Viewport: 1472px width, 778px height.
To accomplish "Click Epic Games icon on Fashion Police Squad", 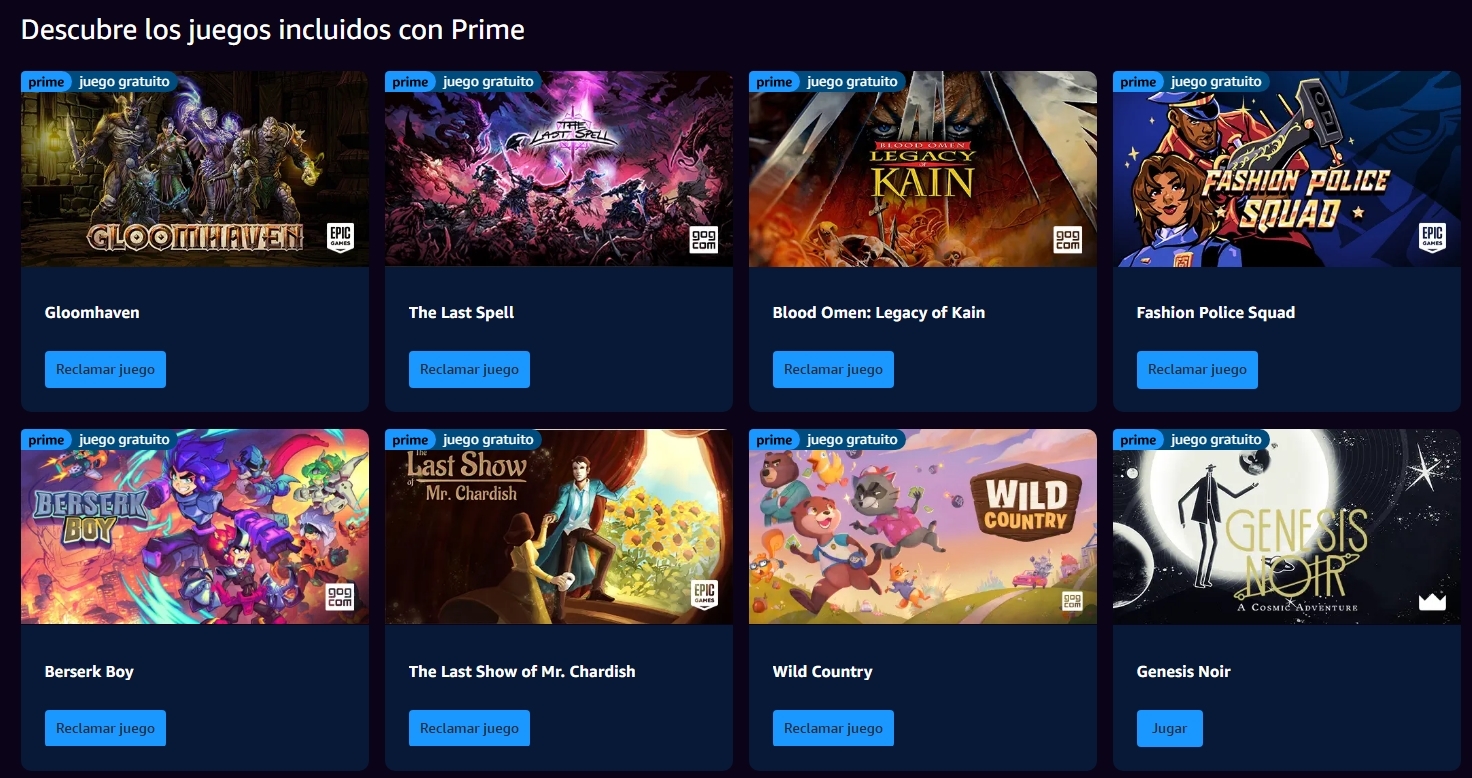I will tap(1433, 238).
